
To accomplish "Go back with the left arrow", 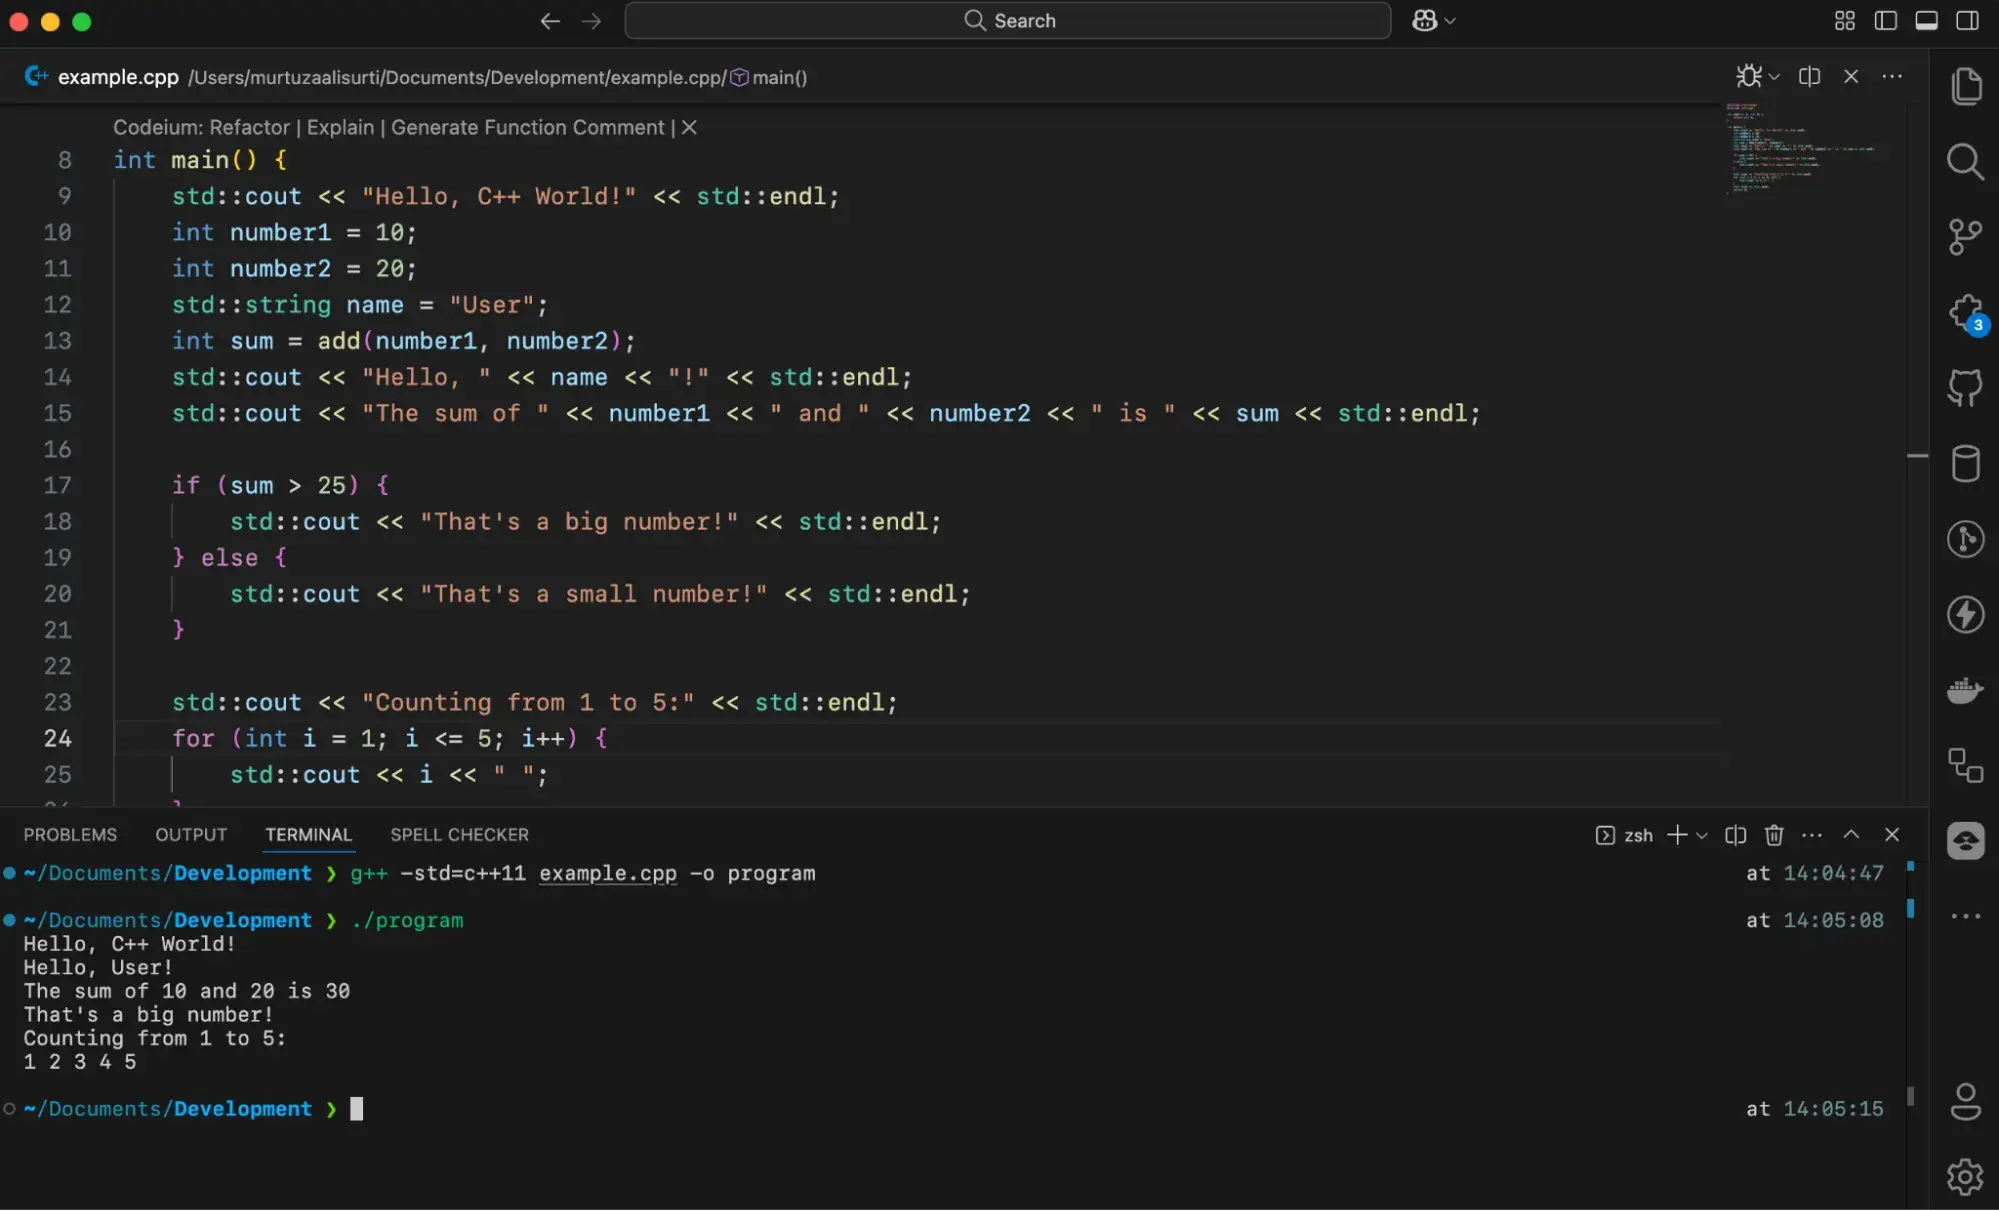I will [550, 21].
